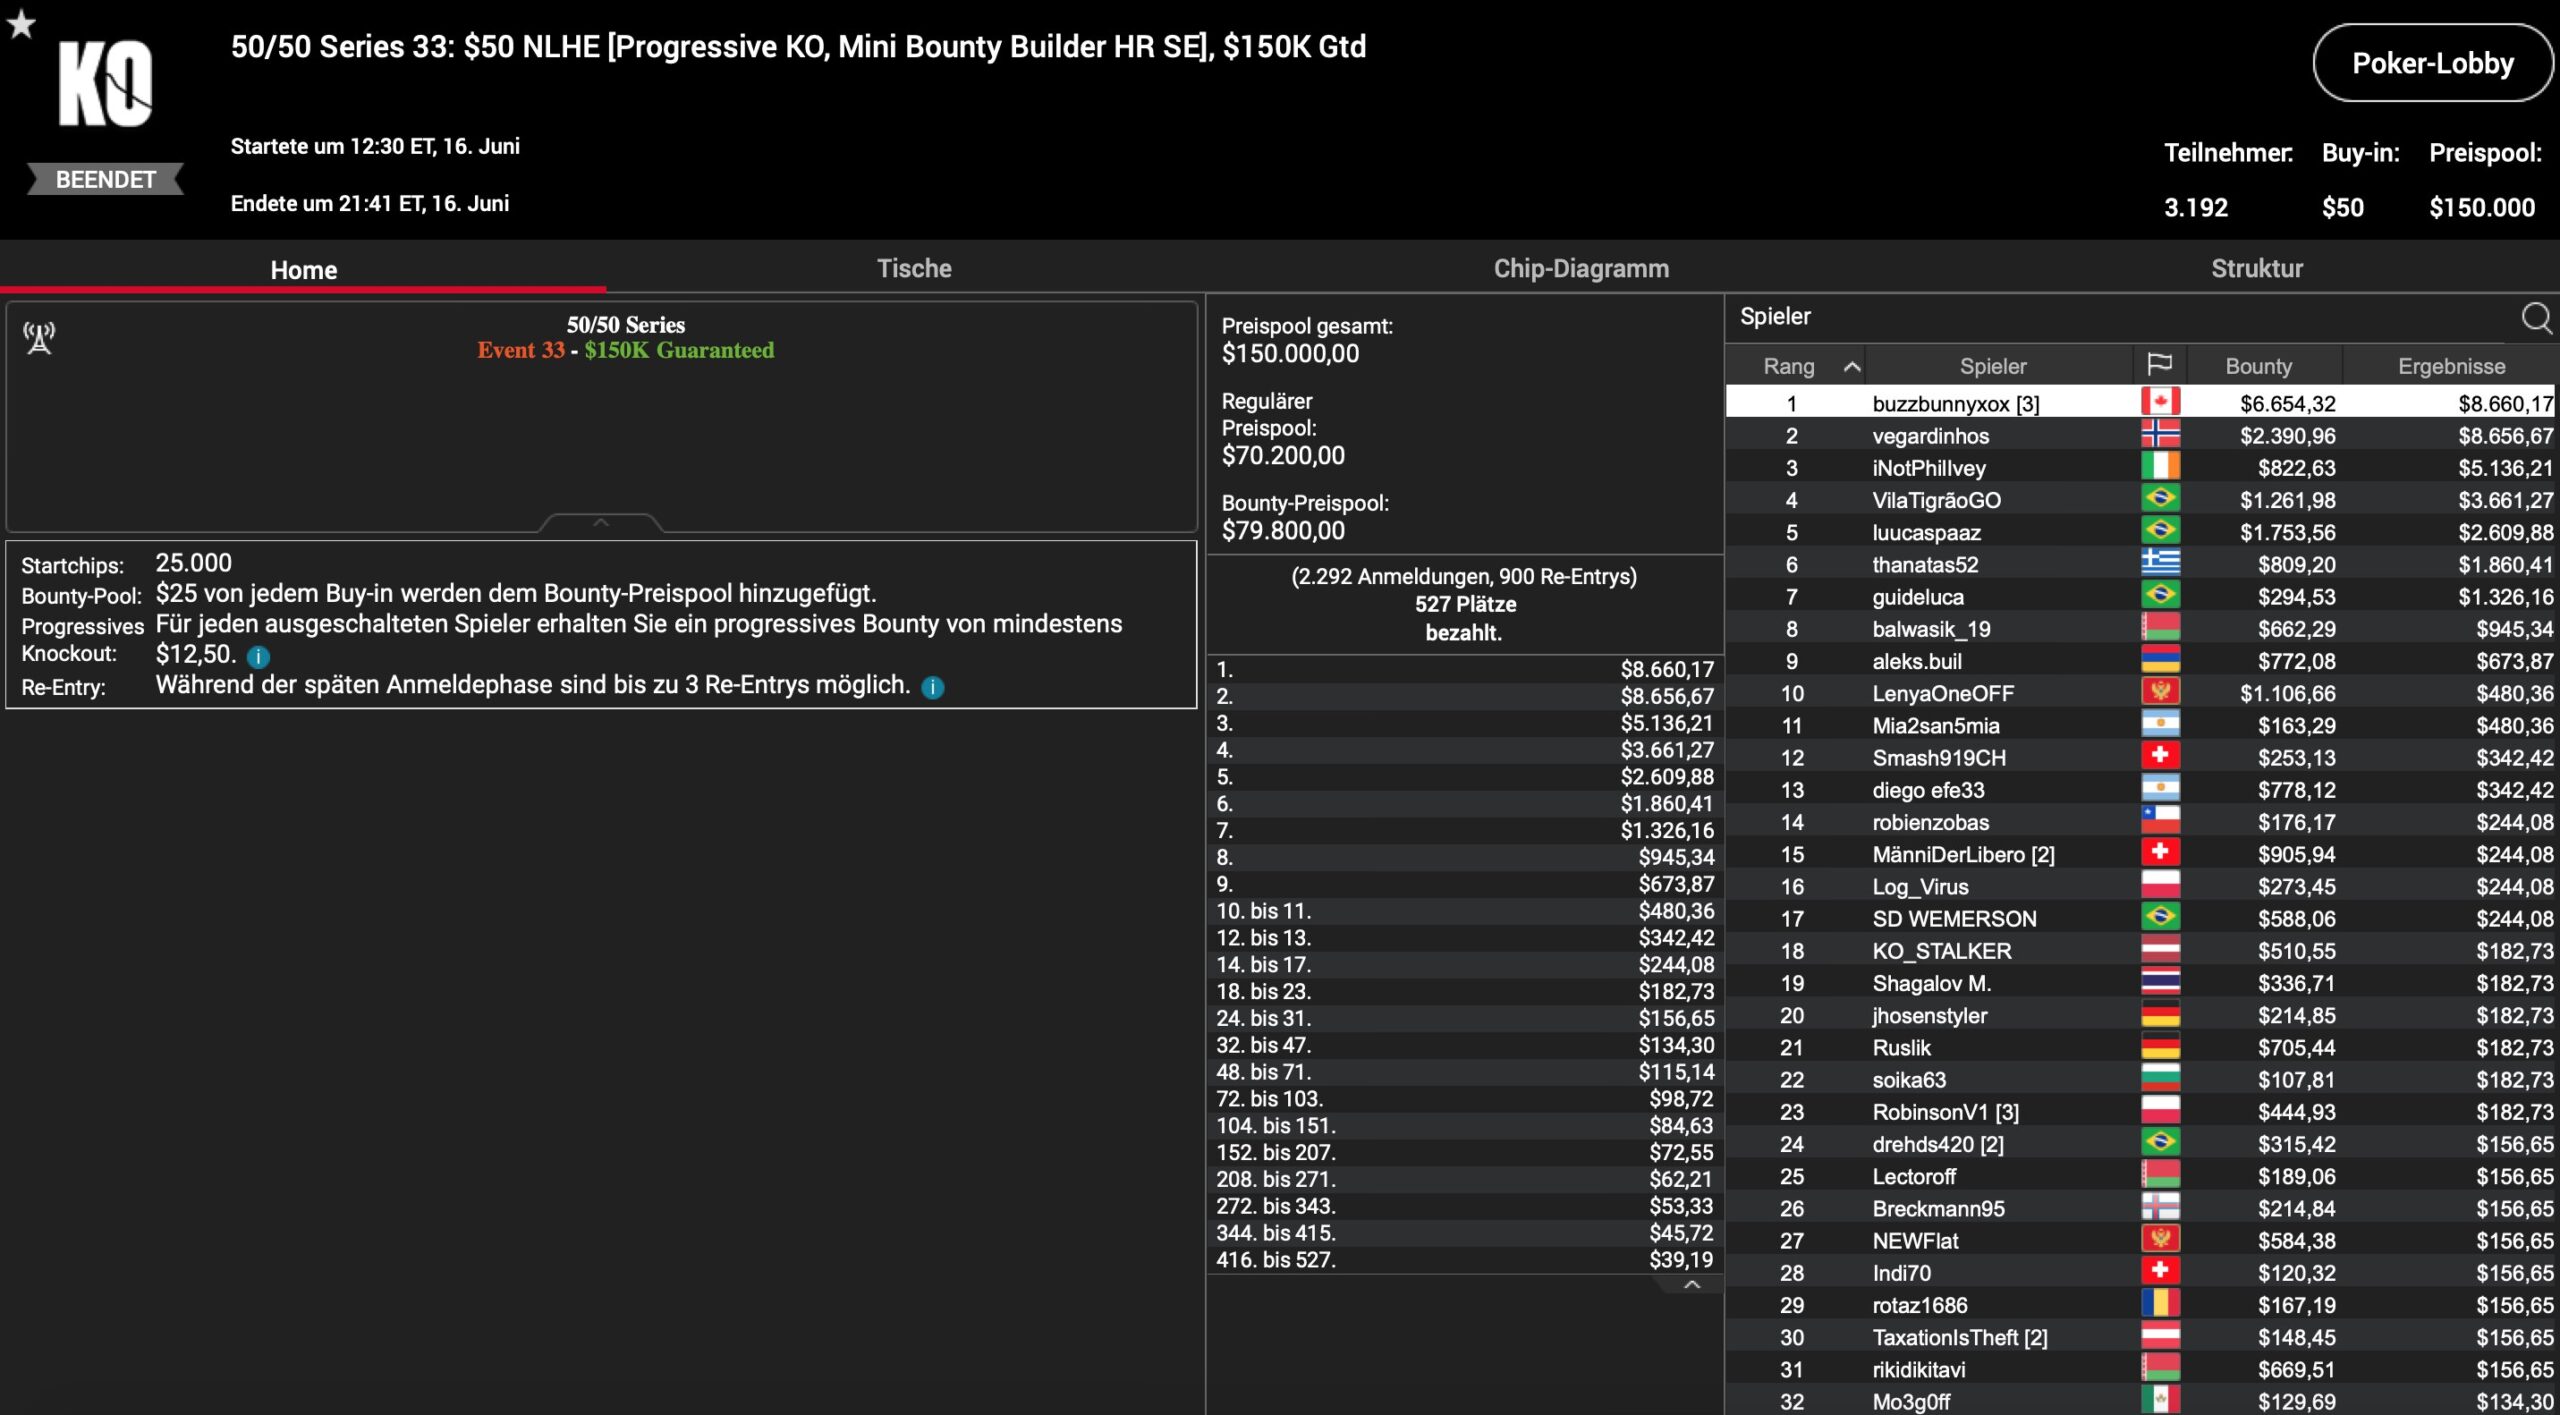Open the Chip-Diagramm tab
Viewport: 2560px width, 1415px height.
pos(1580,268)
